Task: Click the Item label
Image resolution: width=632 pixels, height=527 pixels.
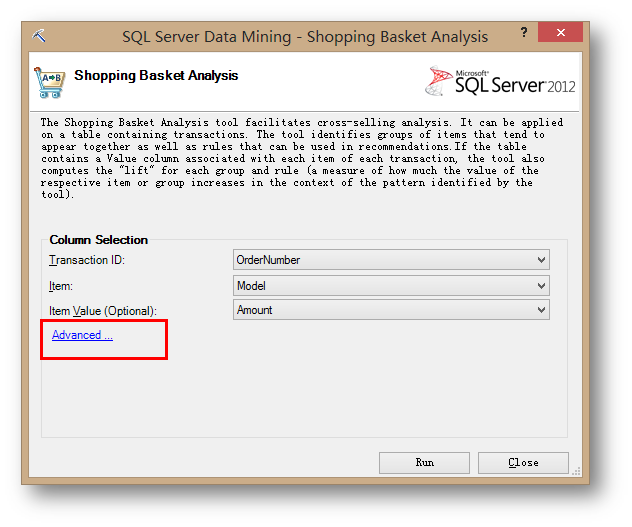Action: 61,286
